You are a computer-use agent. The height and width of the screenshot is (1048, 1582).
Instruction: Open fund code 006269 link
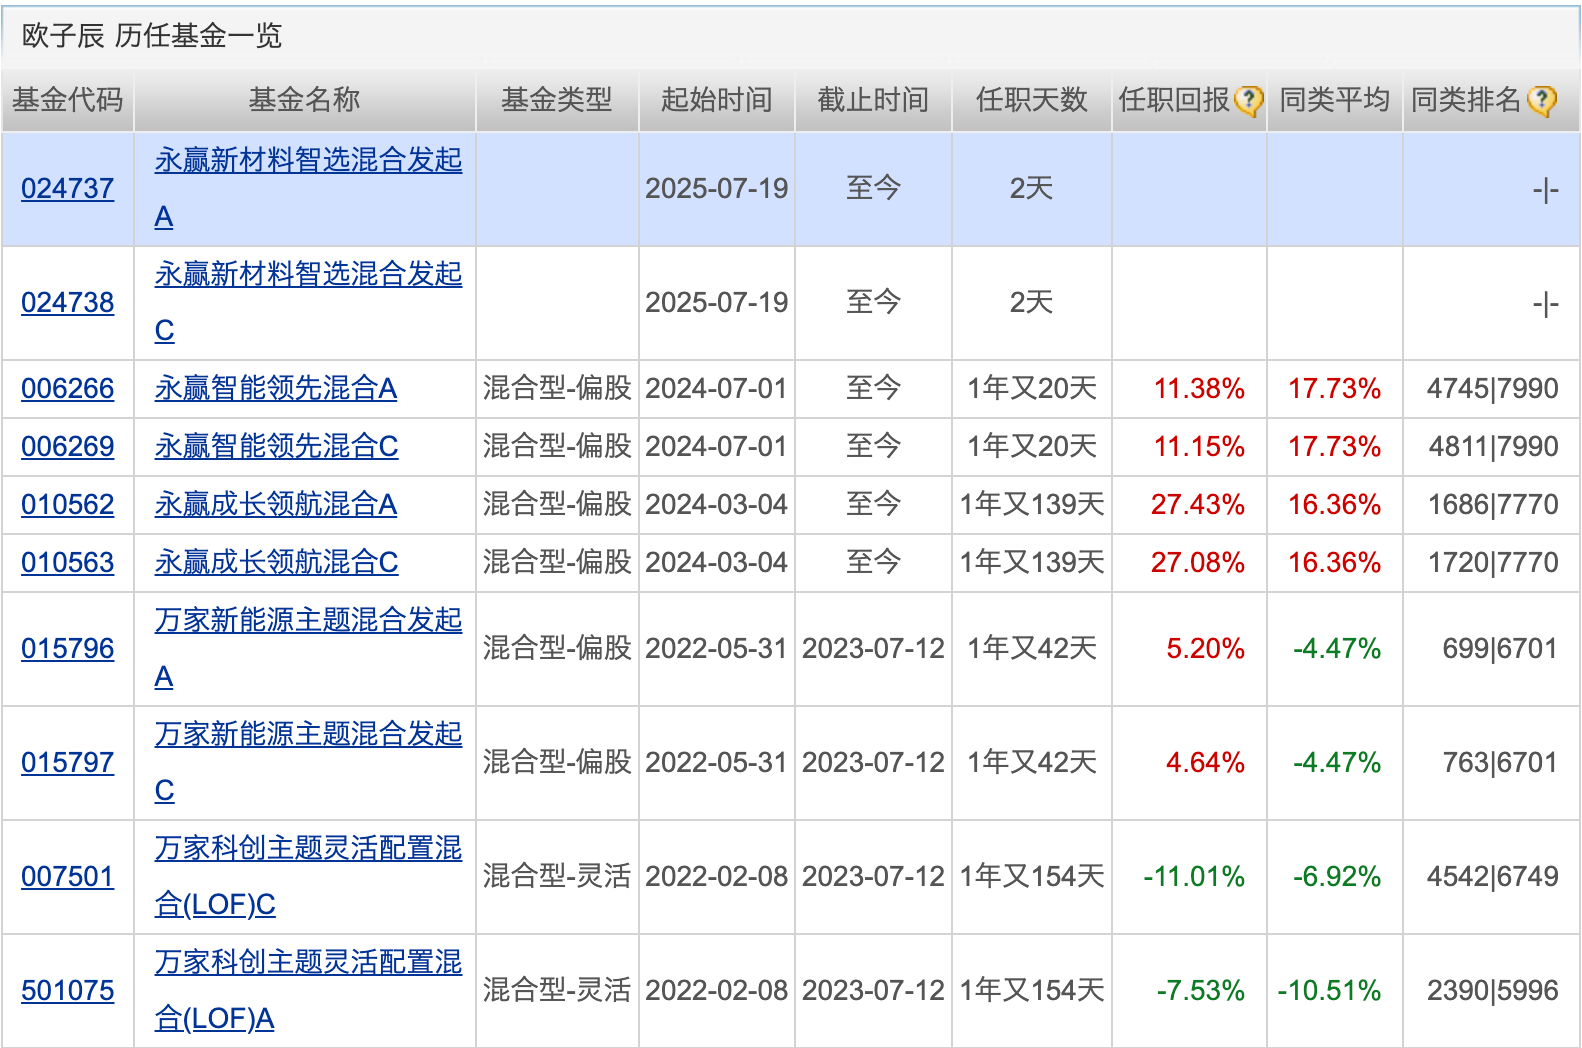(68, 446)
